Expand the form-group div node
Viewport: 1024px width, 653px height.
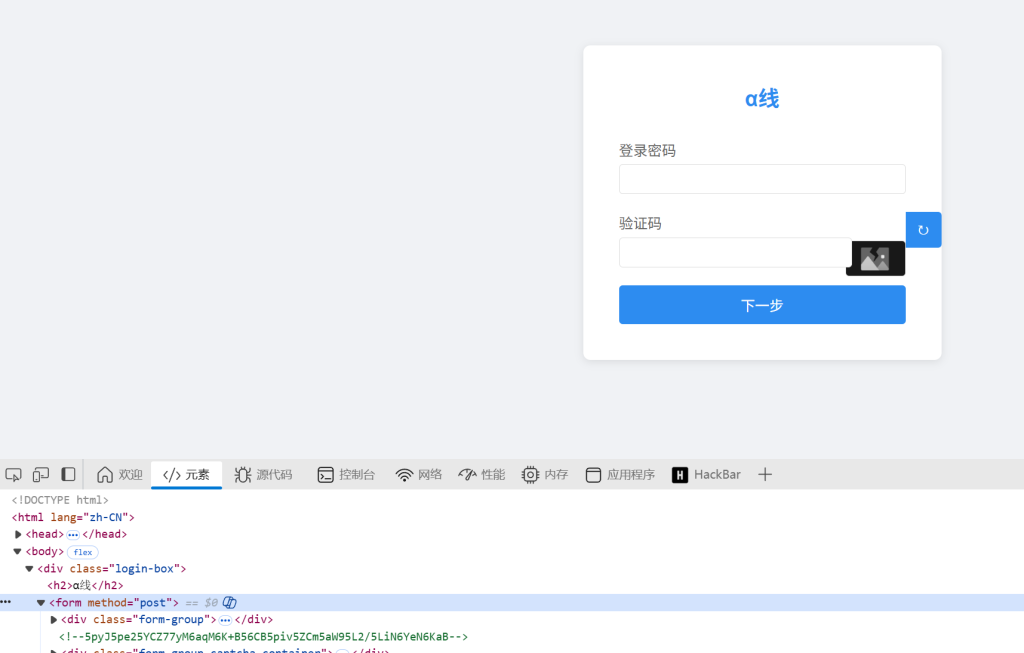(54, 620)
